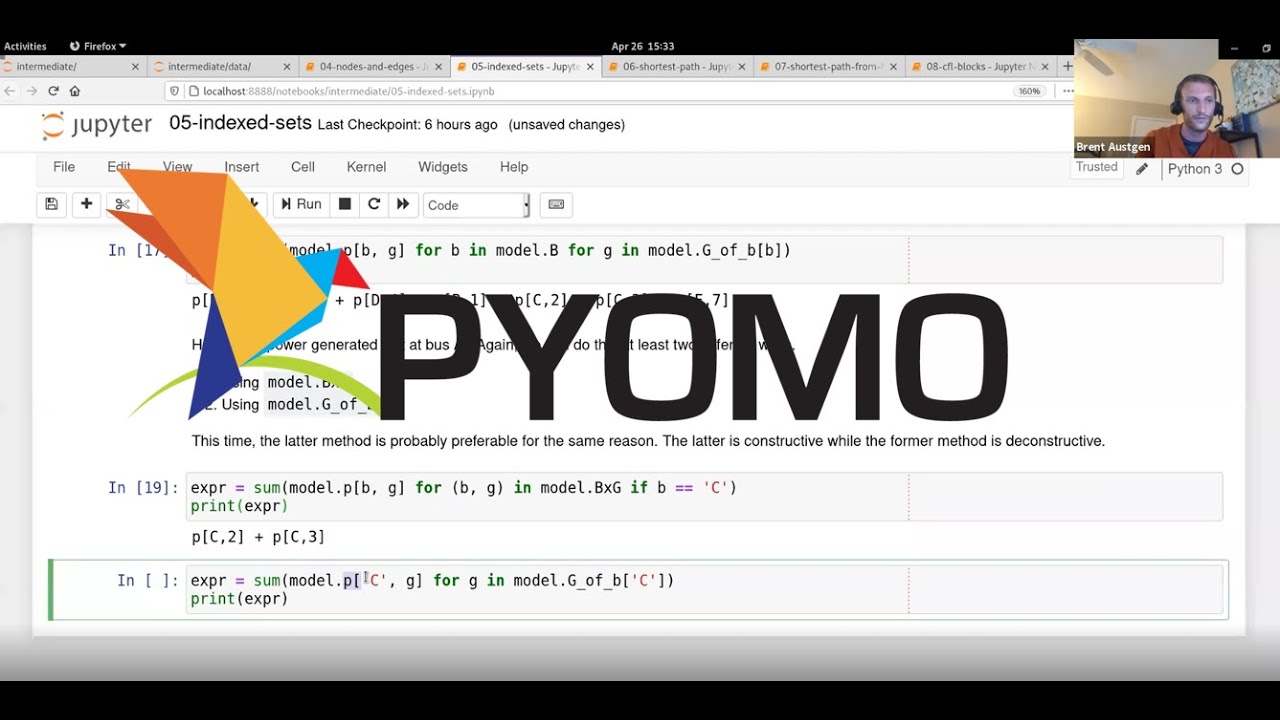Open the File menu
Viewport: 1280px width, 720px height.
tap(64, 167)
